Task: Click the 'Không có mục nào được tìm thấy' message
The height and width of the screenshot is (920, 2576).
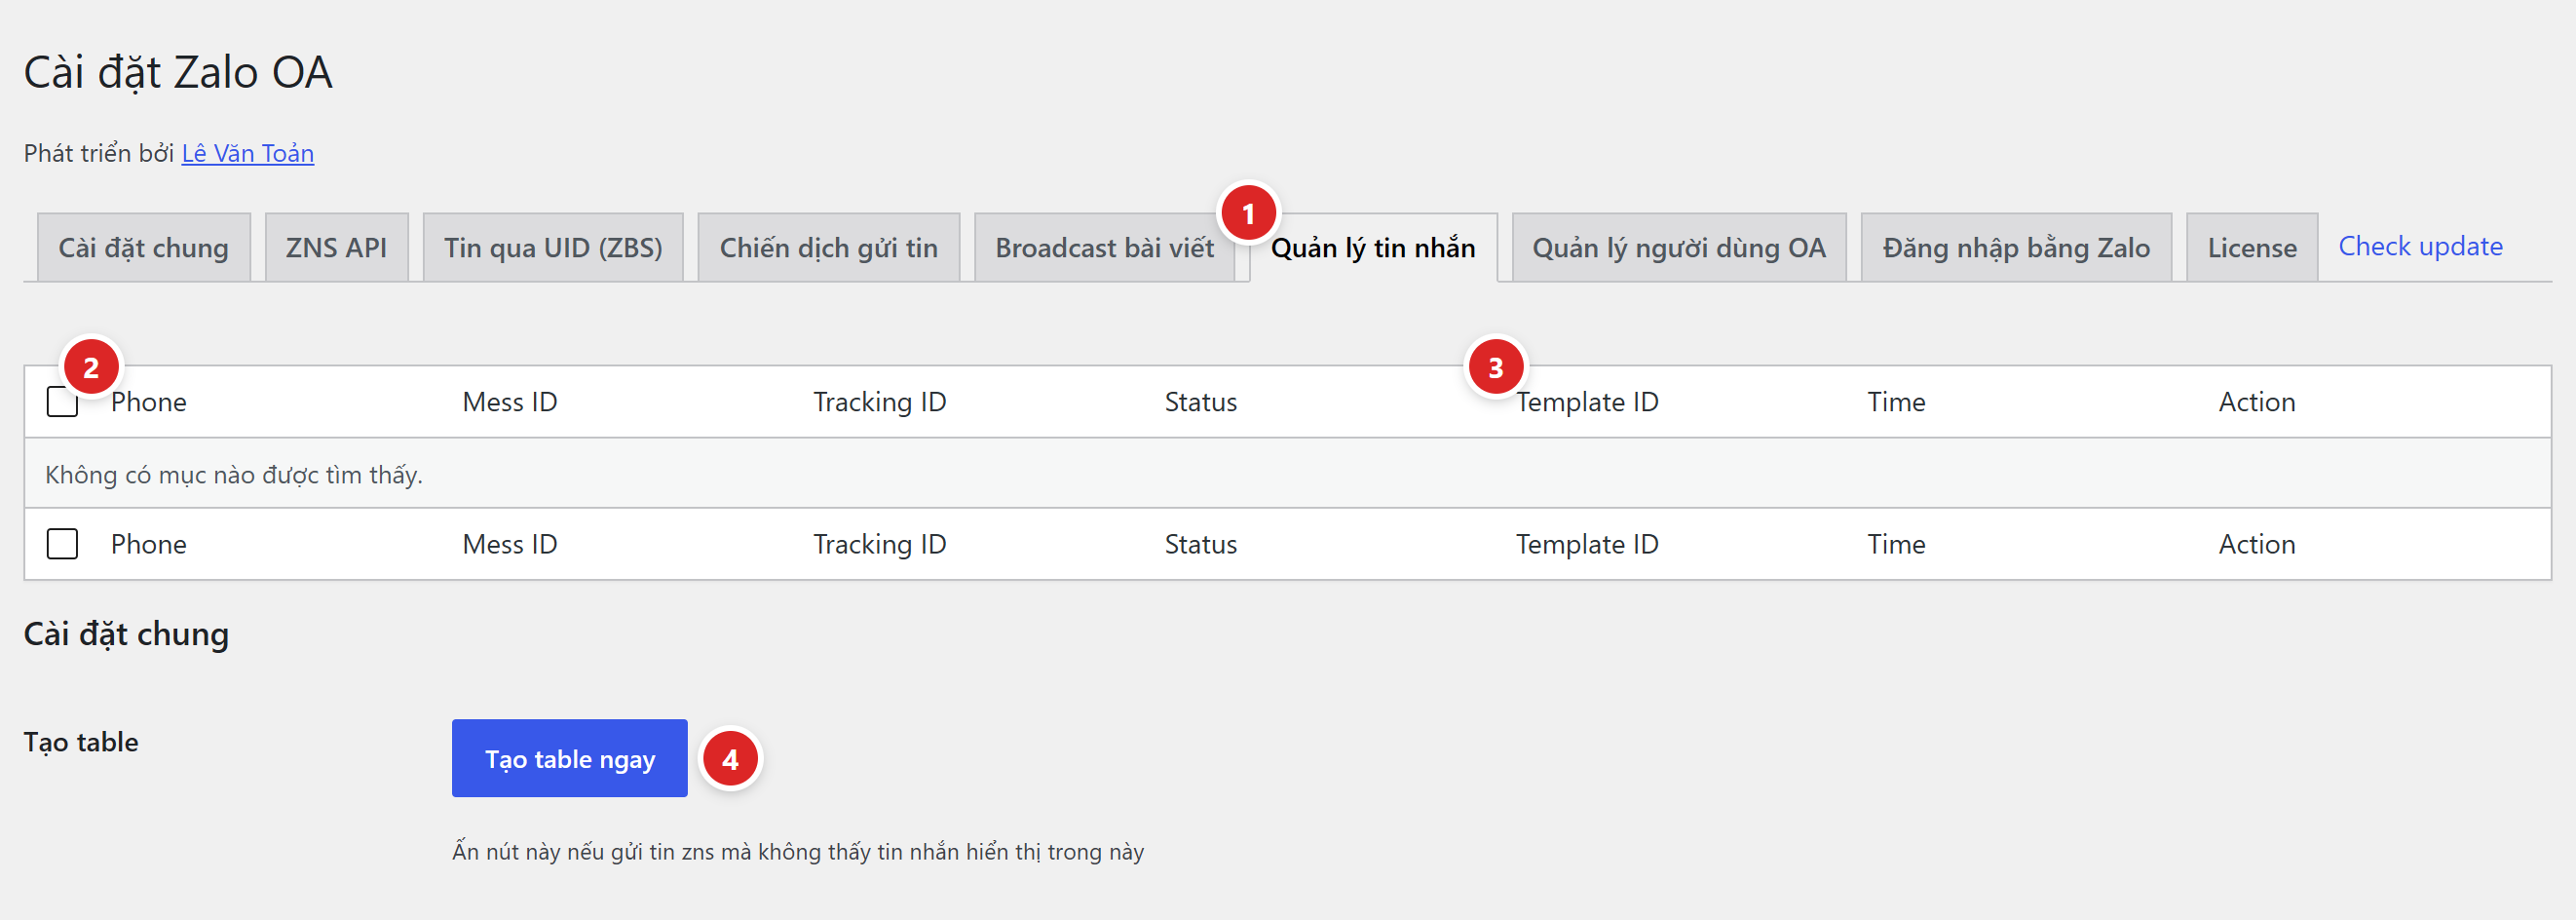Action: [x=234, y=474]
